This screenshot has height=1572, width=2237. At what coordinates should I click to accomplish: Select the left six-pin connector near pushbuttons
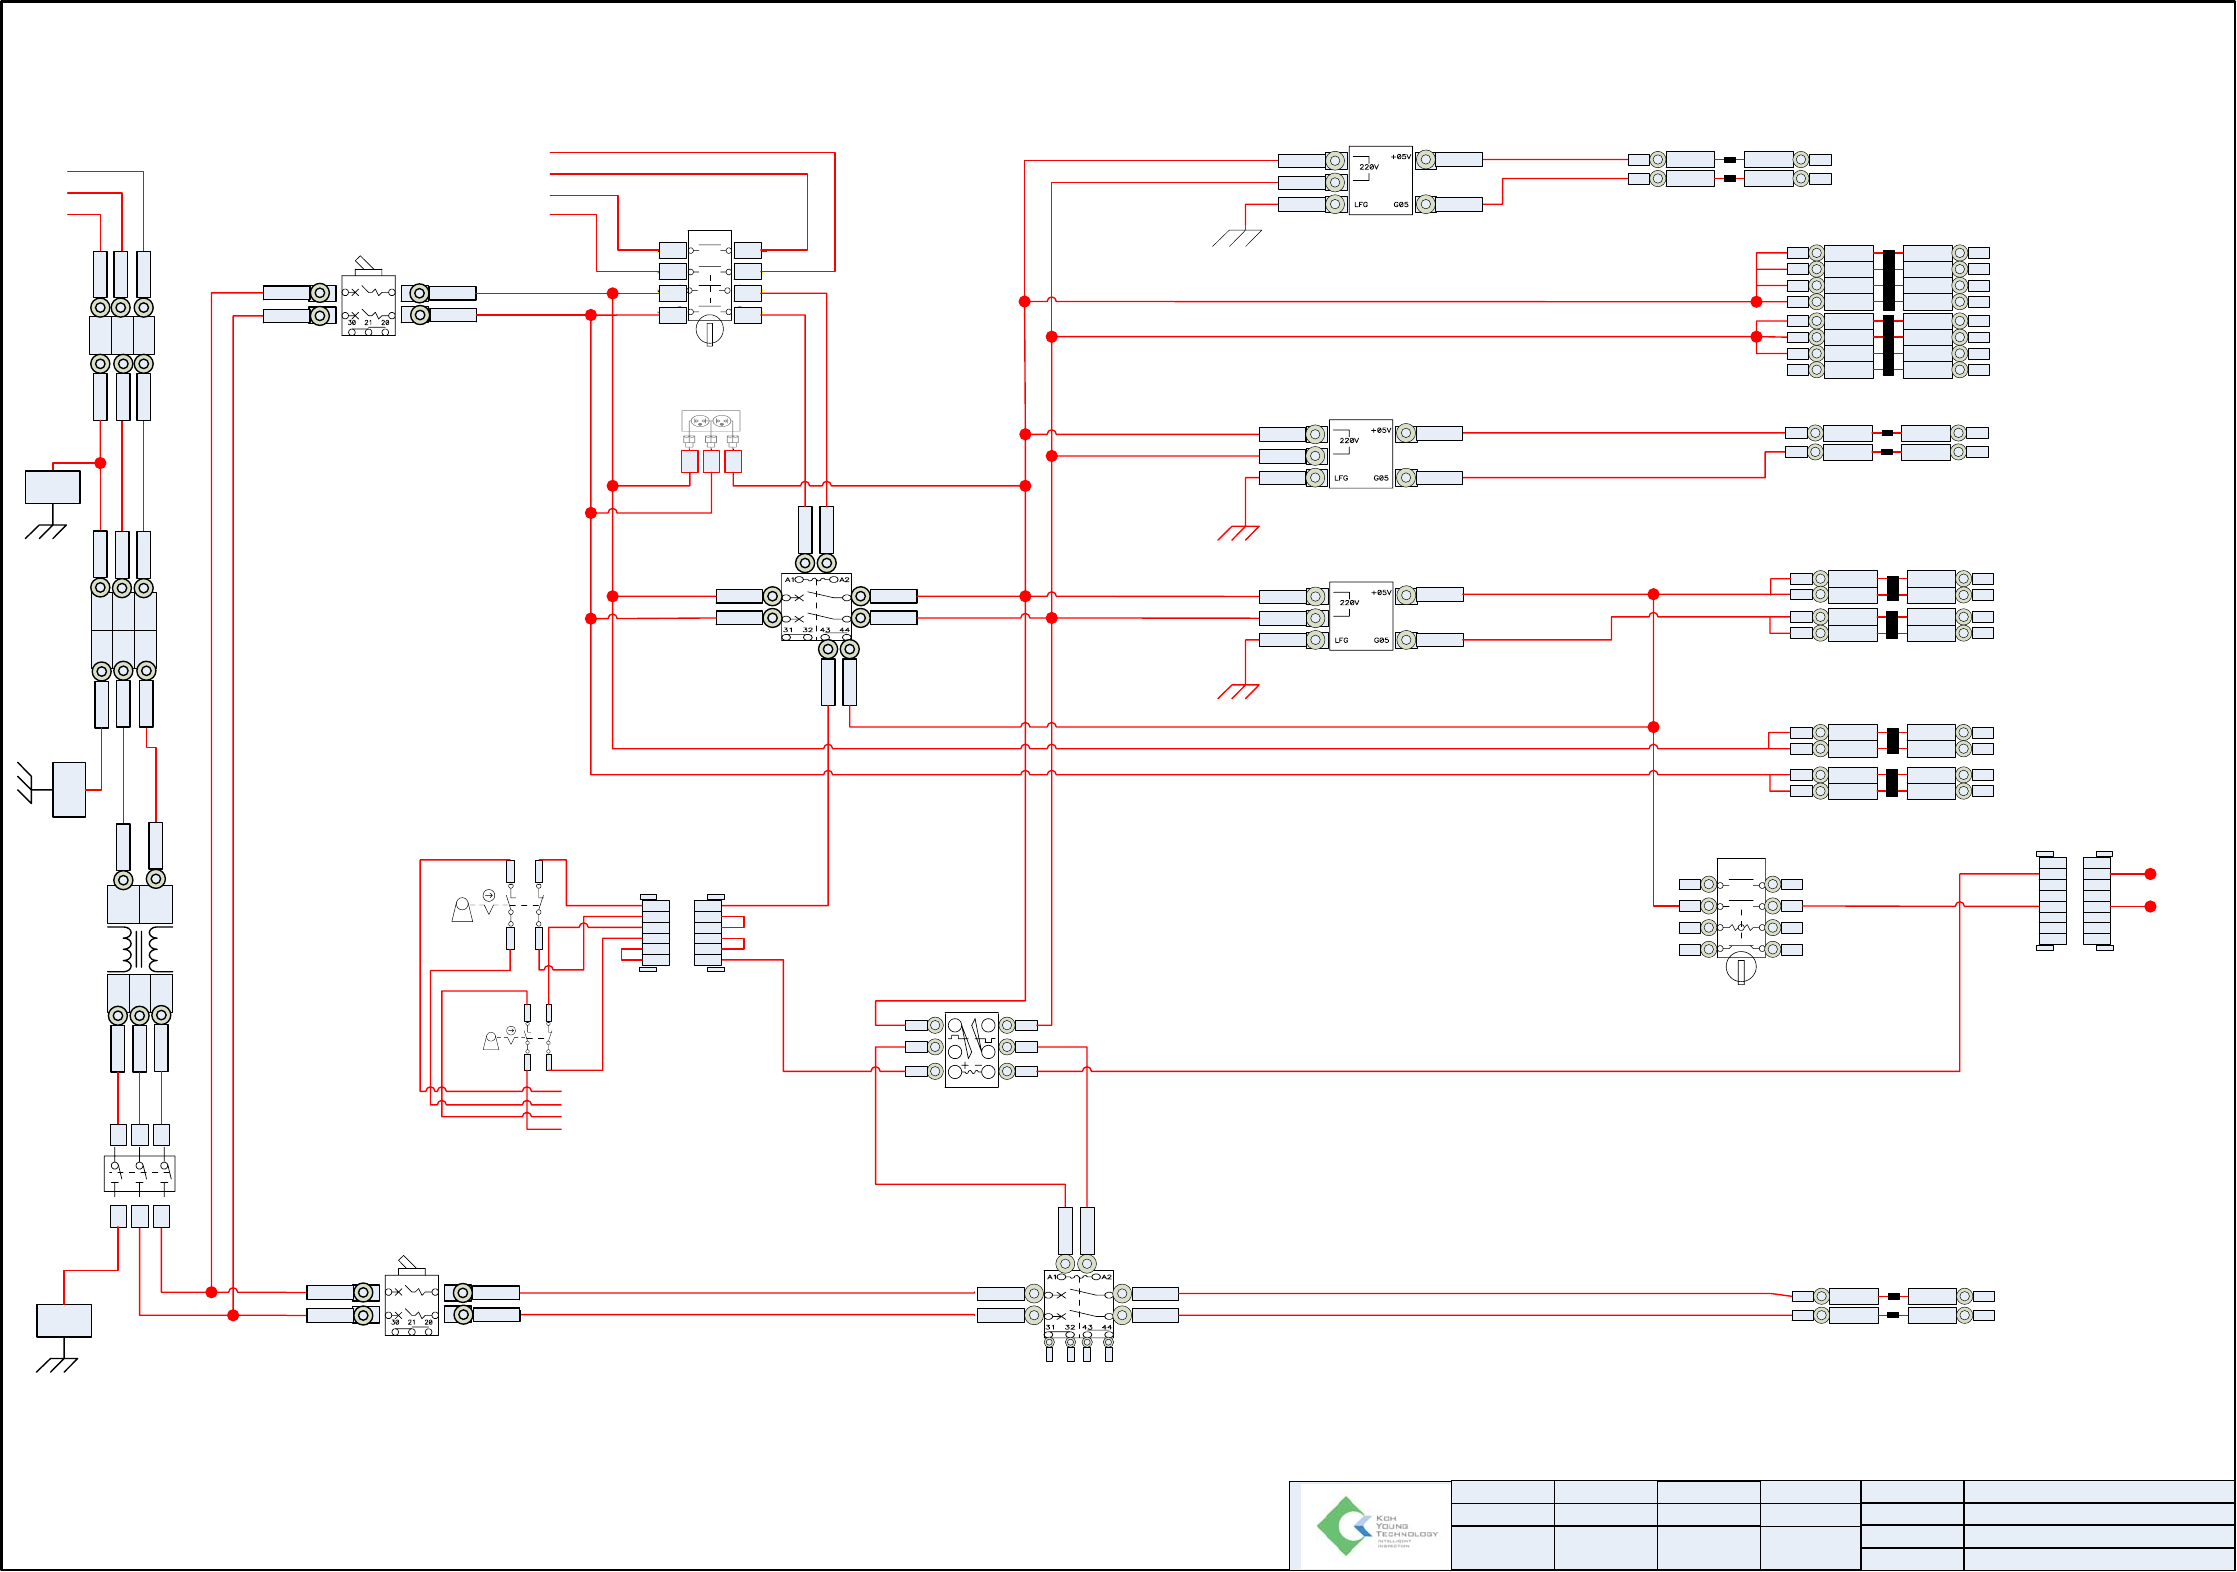point(655,932)
